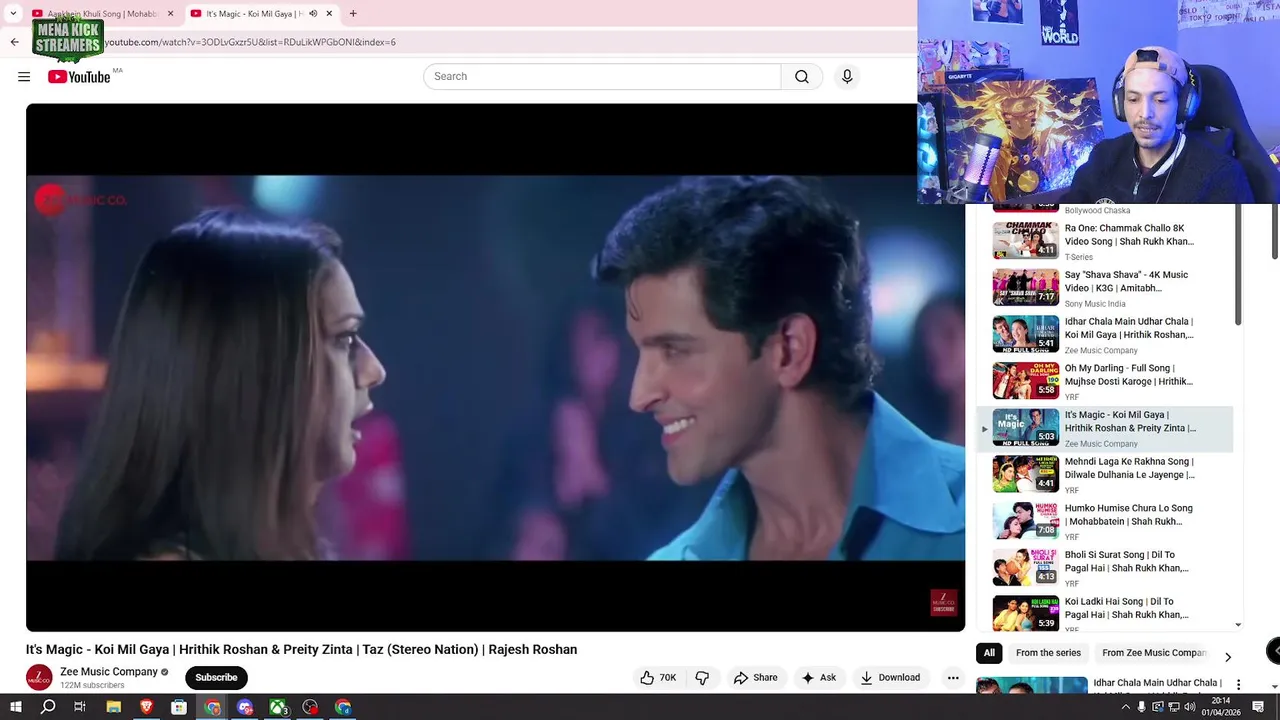
Task: Open the second Chrome profile taskbar icon
Action: (x=344, y=707)
